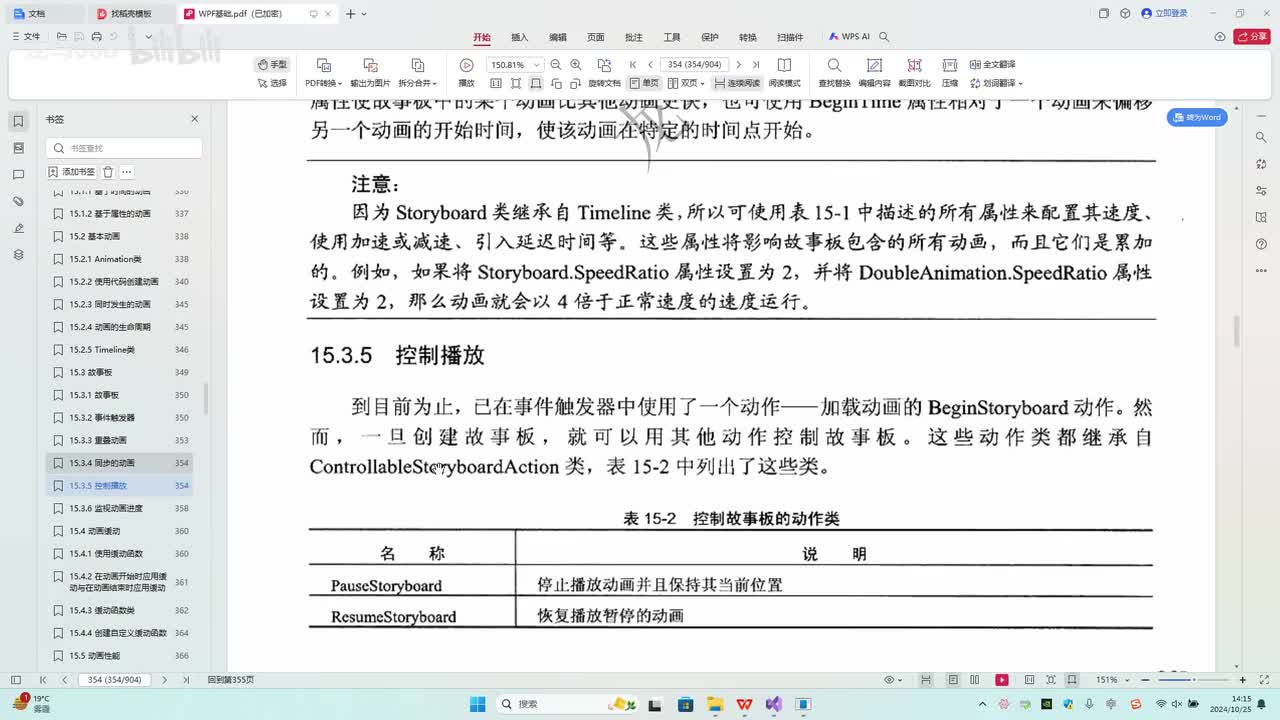Toggle fit-width view button in toolbar
The height and width of the screenshot is (720, 1280).
(x=536, y=83)
